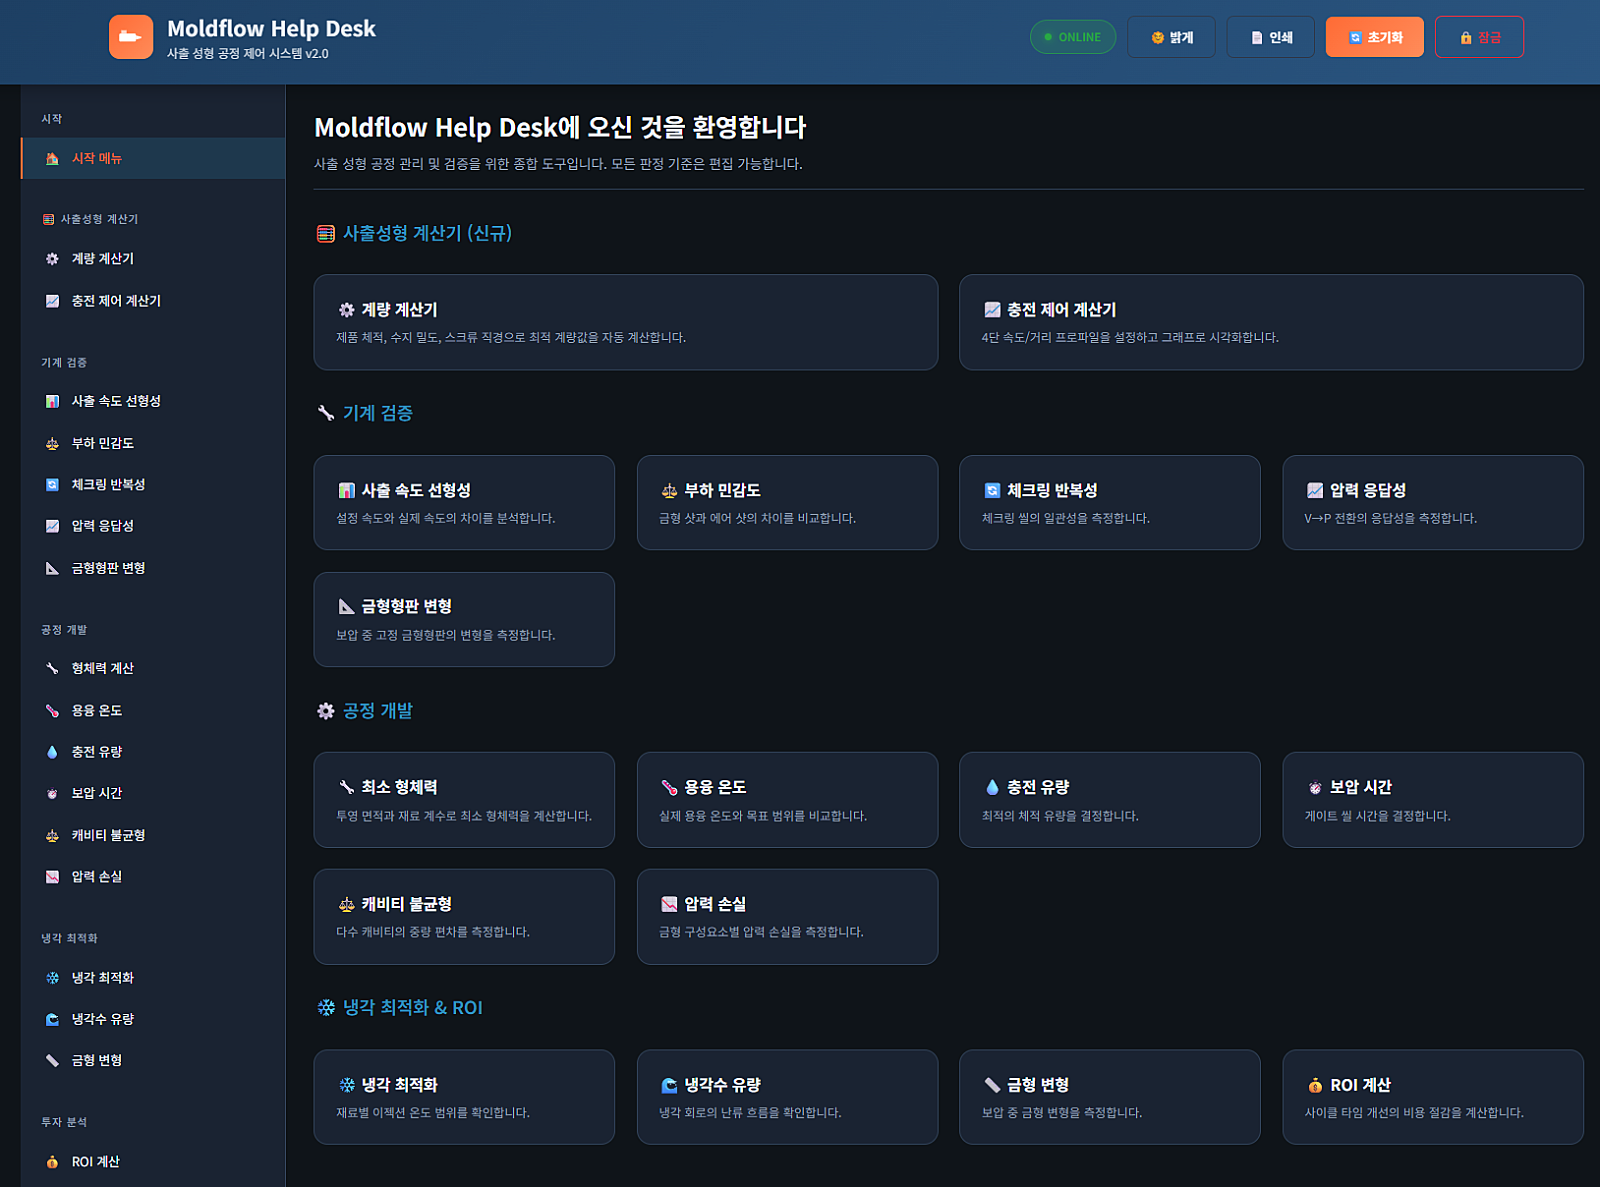Screen dimensions: 1600x1187
Task: Select 시작 메뉴 in the sidebar
Action: click(153, 158)
